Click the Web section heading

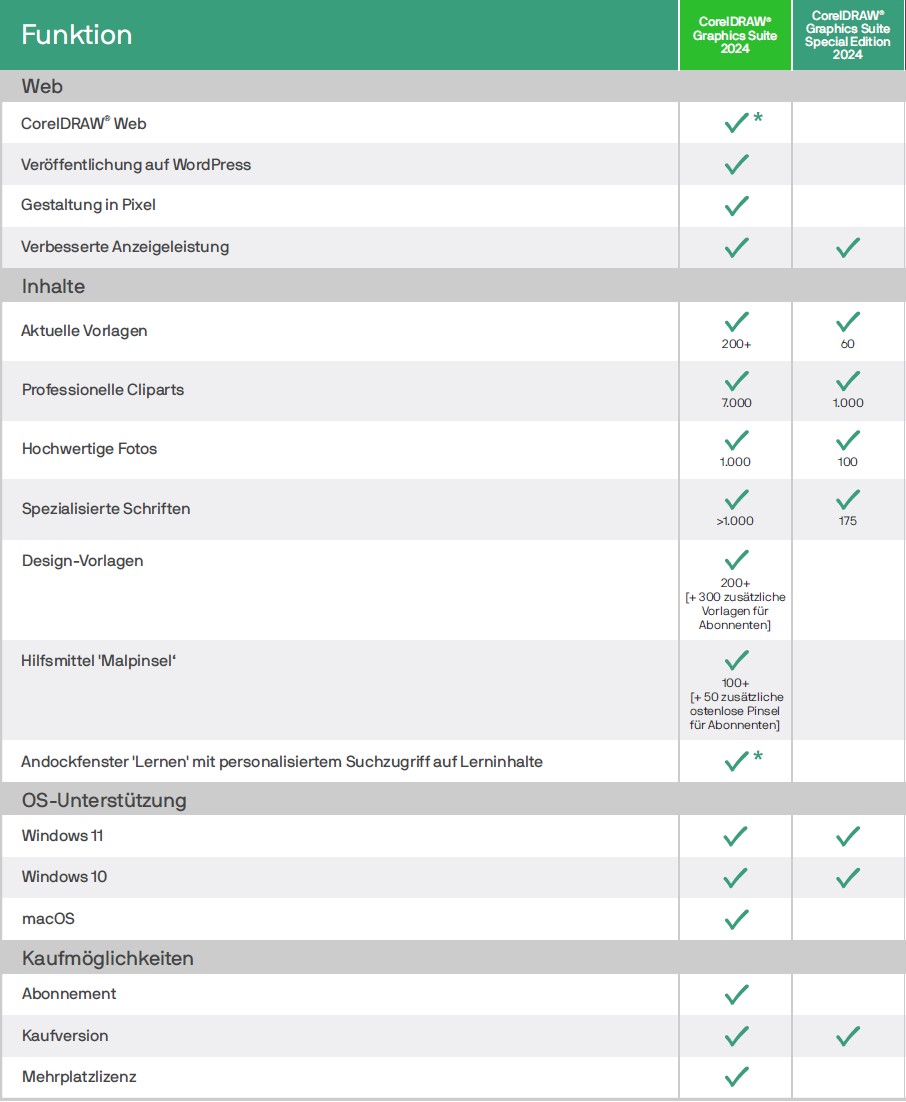coord(42,87)
